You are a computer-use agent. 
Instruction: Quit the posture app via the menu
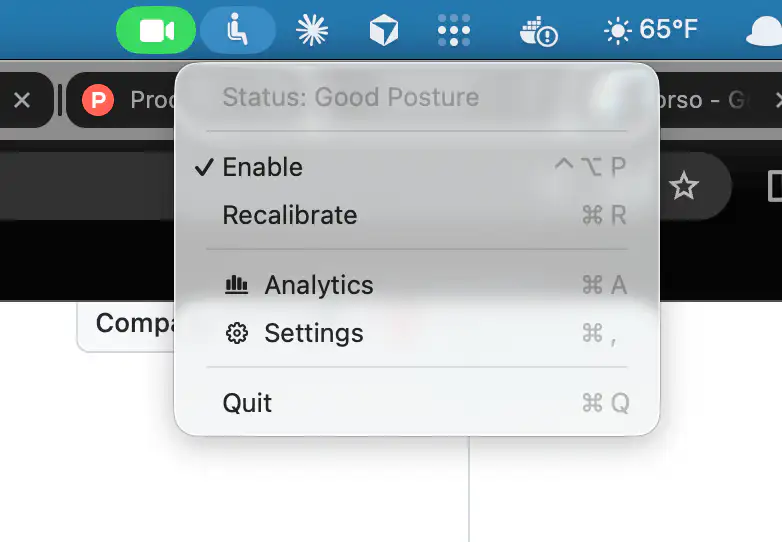pos(247,403)
